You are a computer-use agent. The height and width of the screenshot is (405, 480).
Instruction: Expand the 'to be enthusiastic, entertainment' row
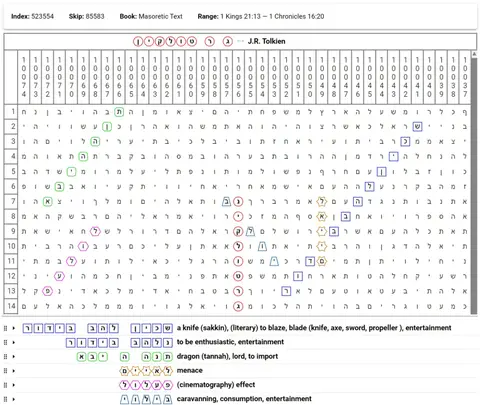click(14, 342)
